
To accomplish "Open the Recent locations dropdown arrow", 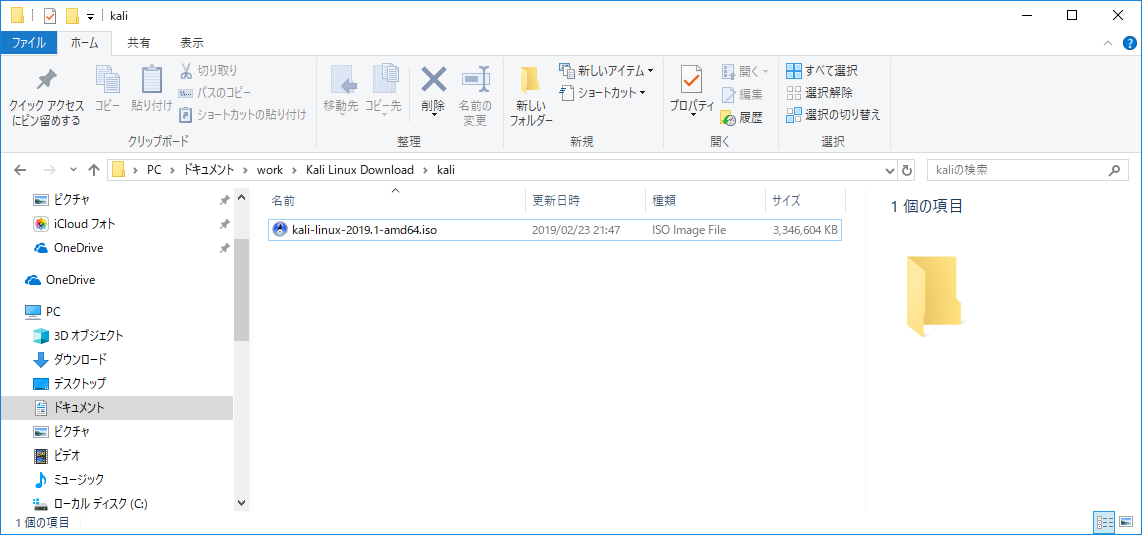I will 73,170.
